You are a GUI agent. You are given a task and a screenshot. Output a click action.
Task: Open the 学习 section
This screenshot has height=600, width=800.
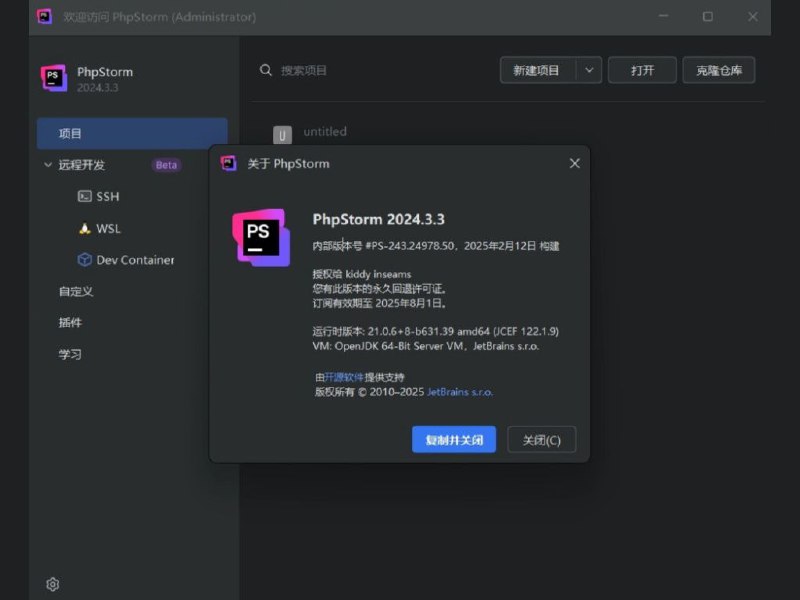(x=70, y=354)
